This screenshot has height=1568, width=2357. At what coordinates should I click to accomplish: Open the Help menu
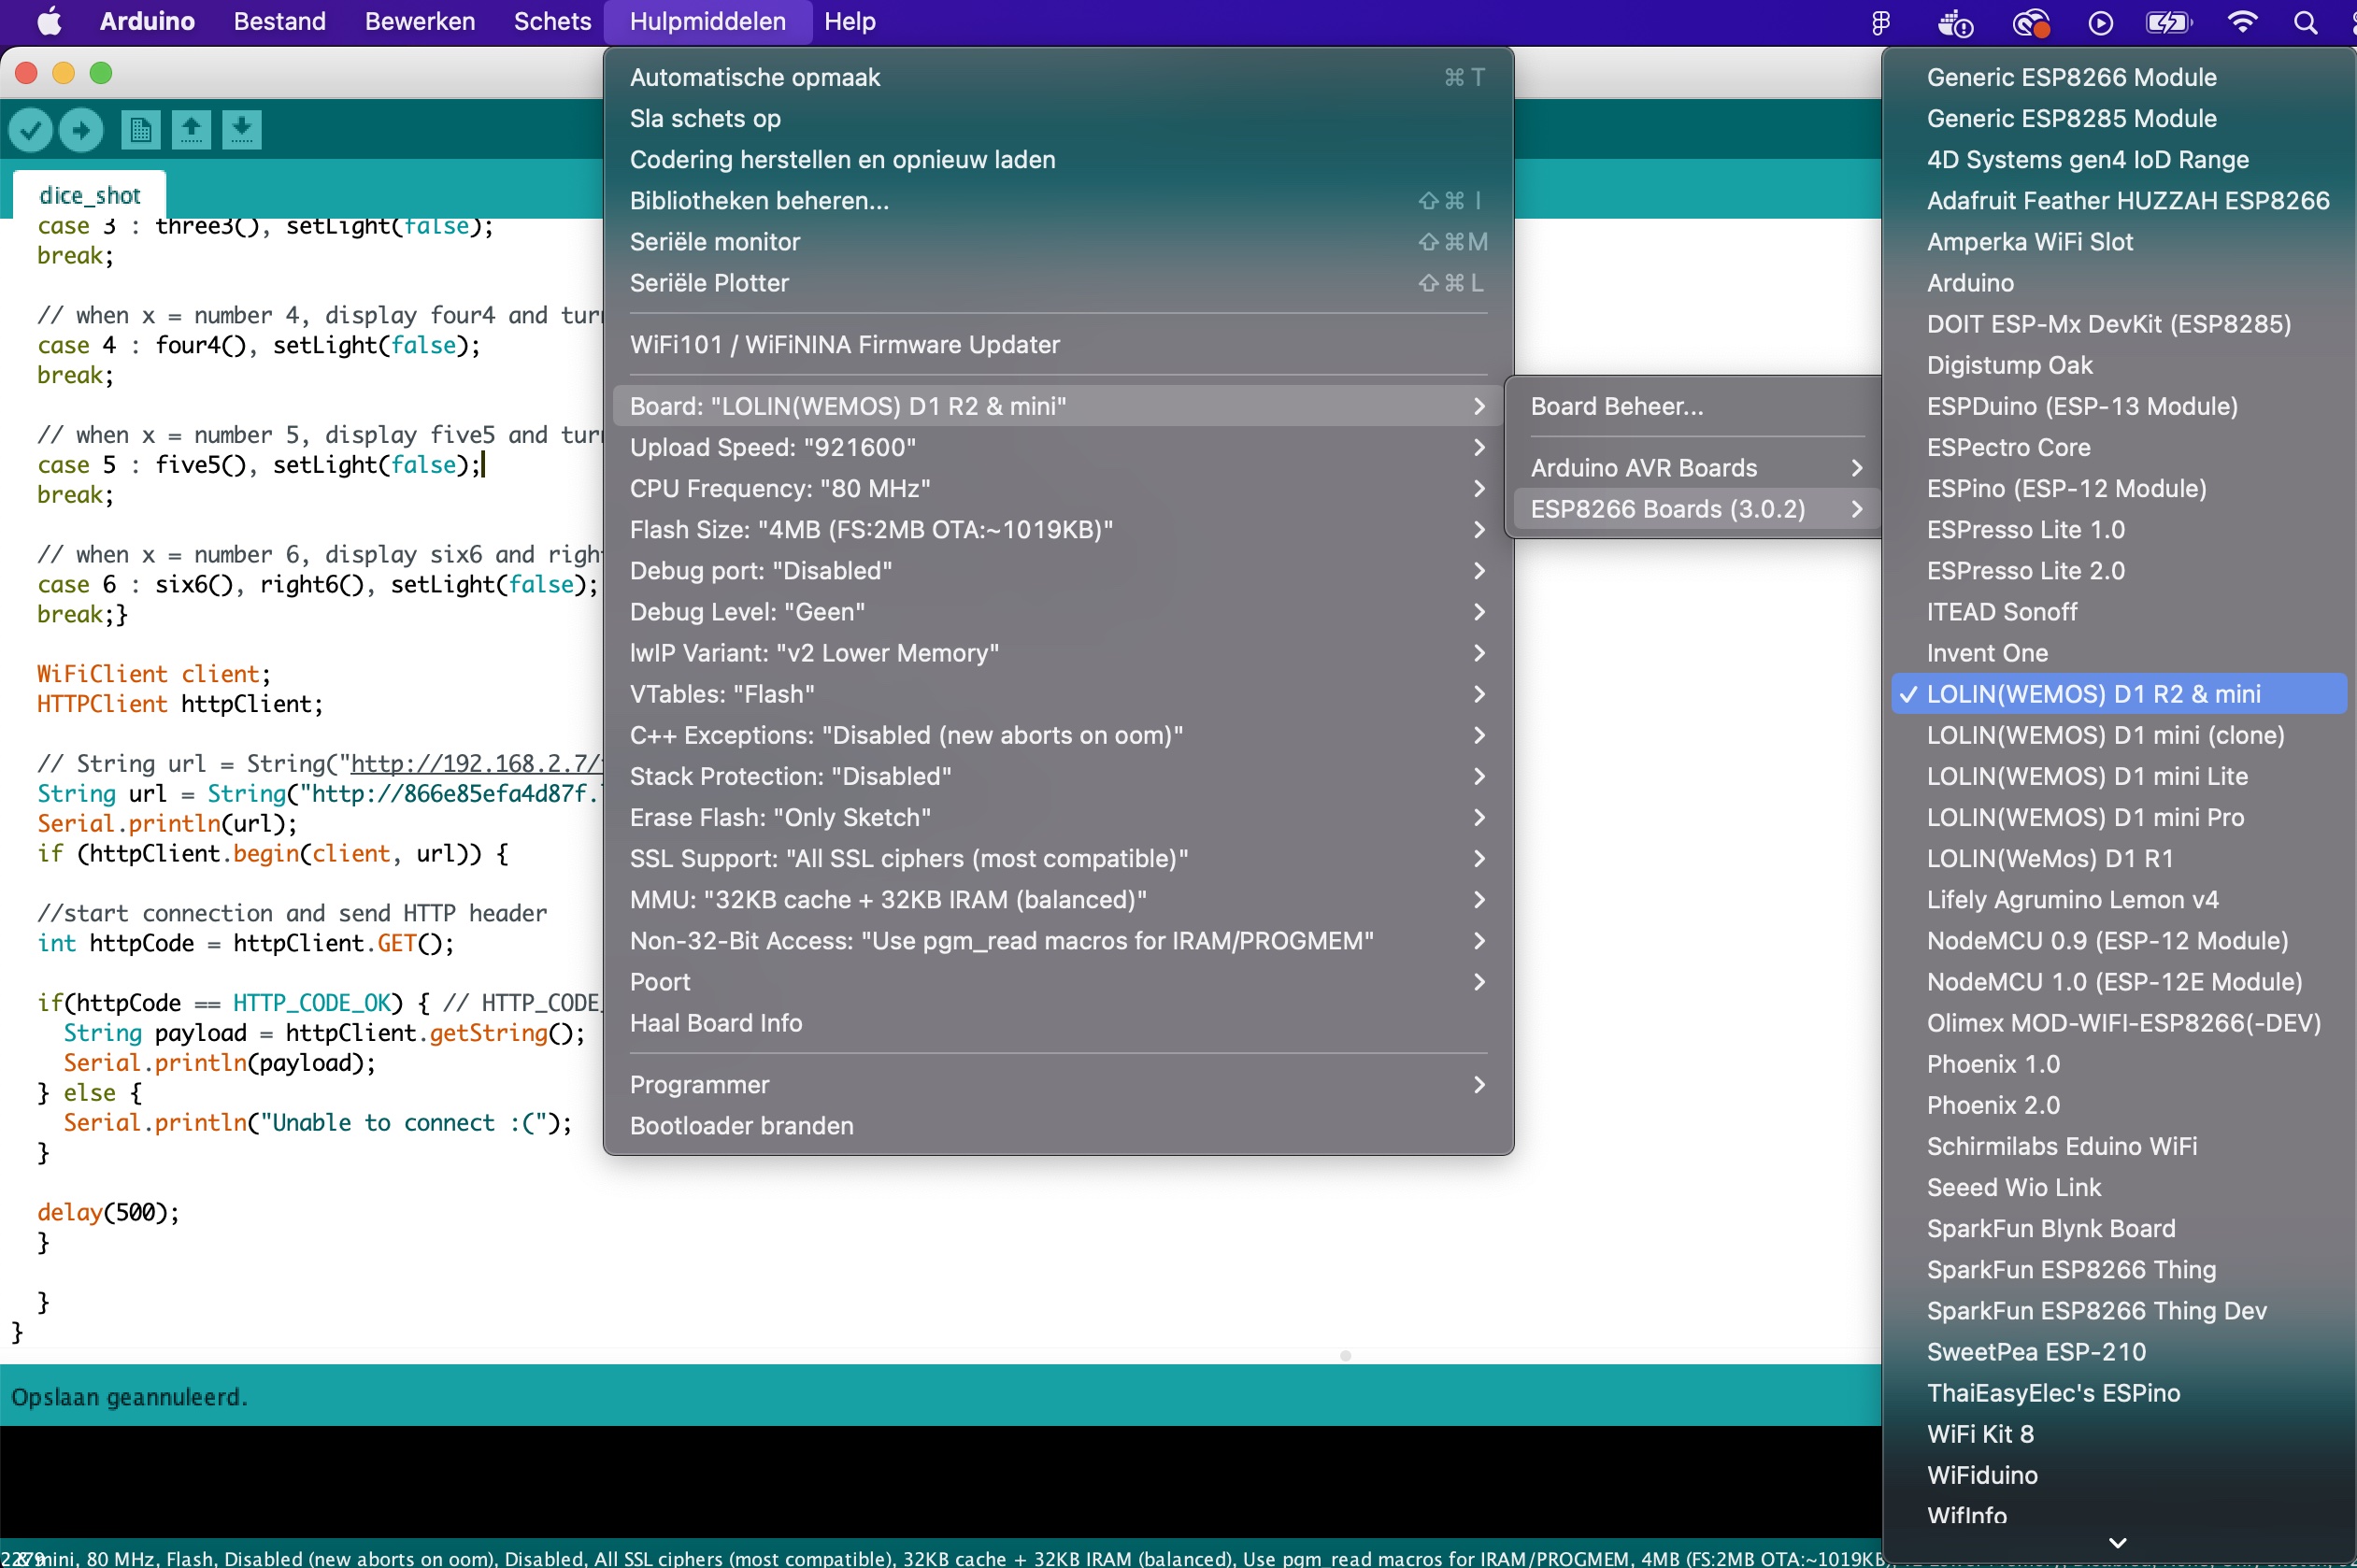click(x=849, y=21)
